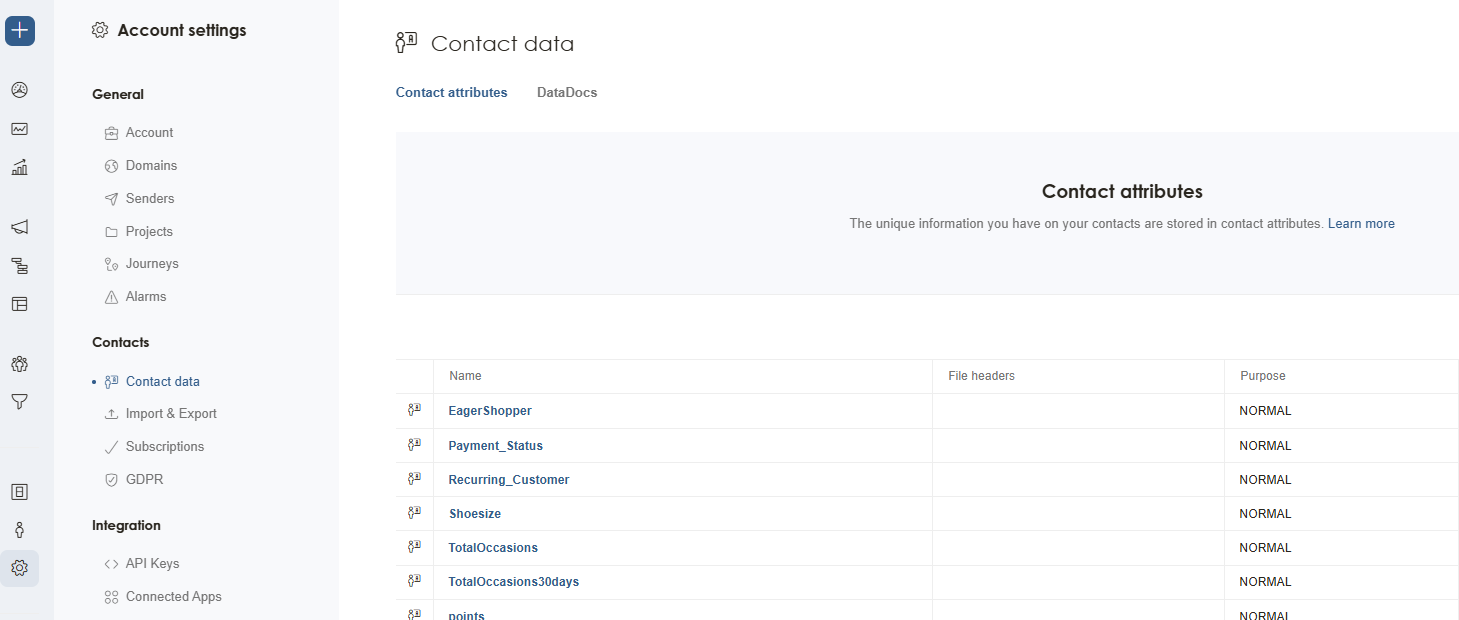Open the API Keys settings page

pyautogui.click(x=152, y=563)
